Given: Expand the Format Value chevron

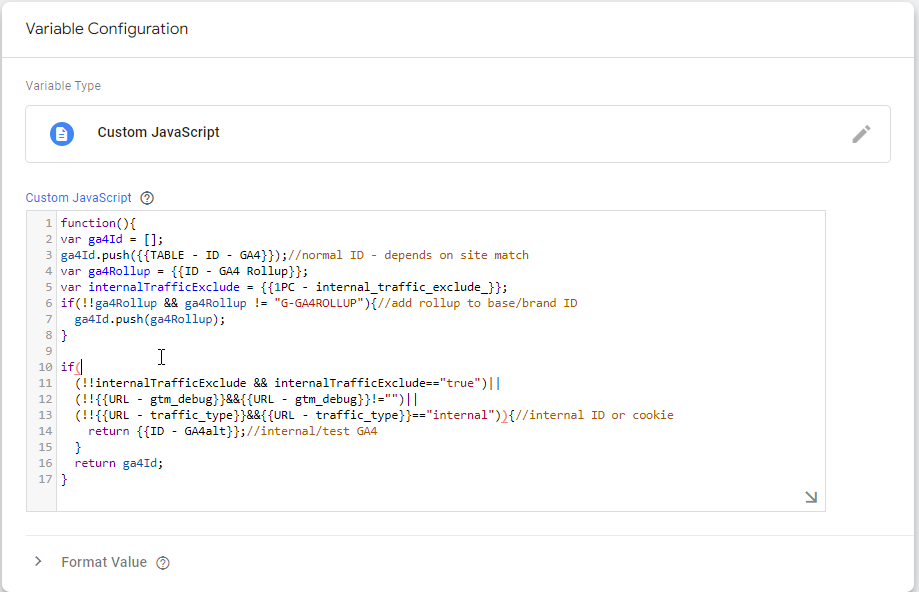Looking at the screenshot, I should pos(38,562).
